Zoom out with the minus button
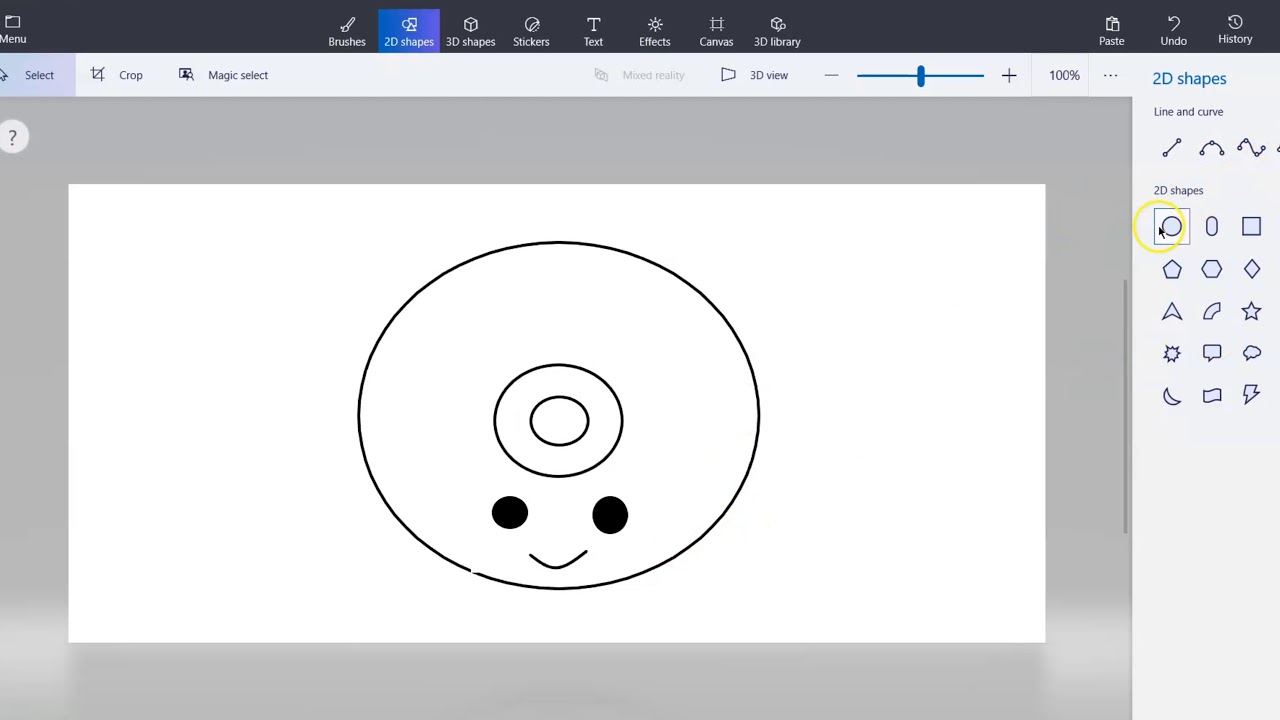The image size is (1280, 720). tap(831, 75)
